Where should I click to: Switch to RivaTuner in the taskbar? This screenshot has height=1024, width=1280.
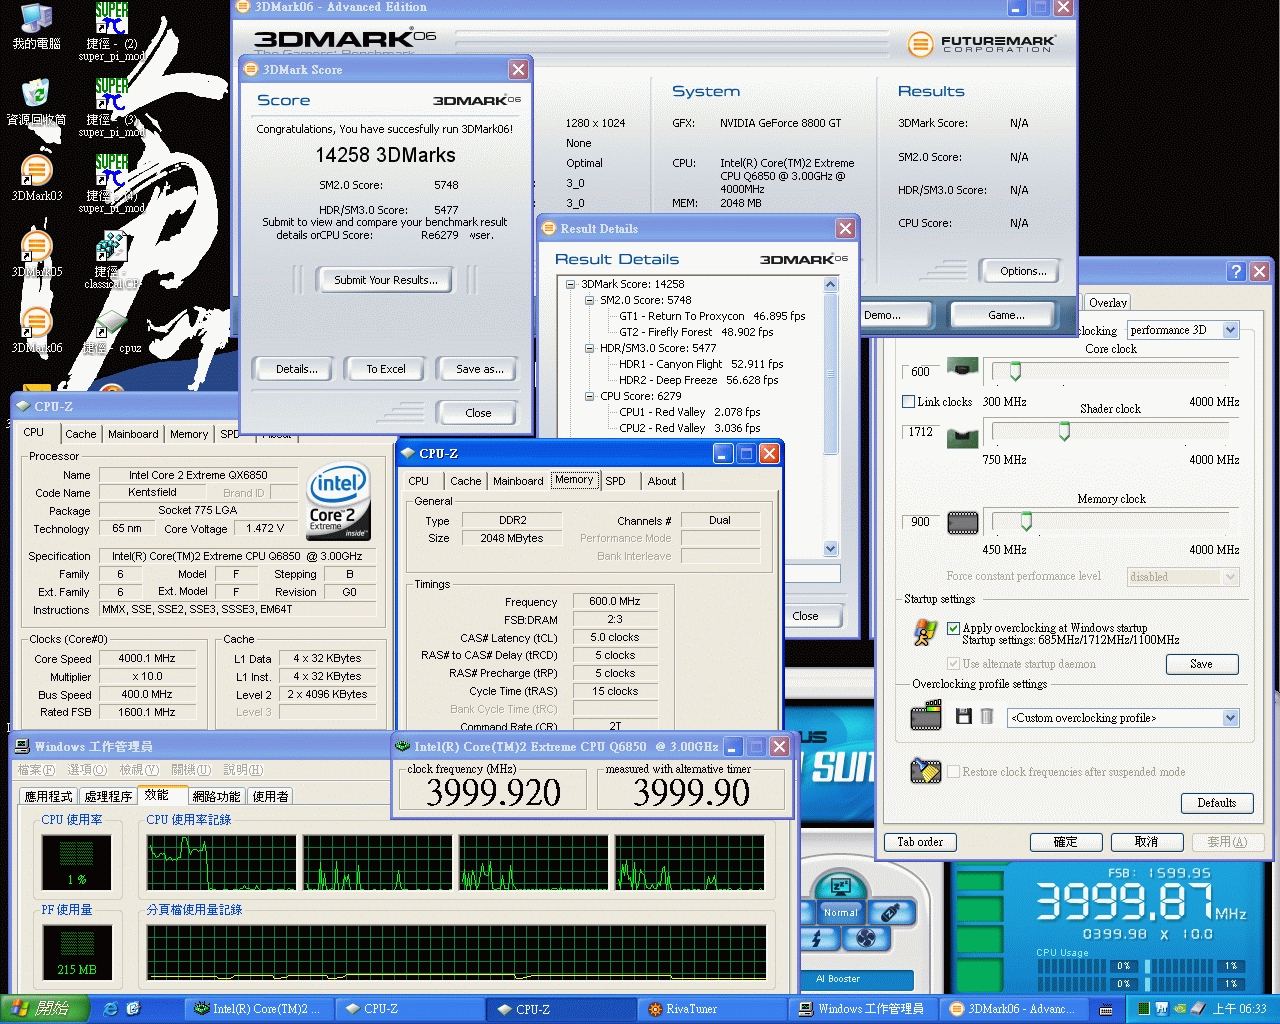pos(714,1009)
